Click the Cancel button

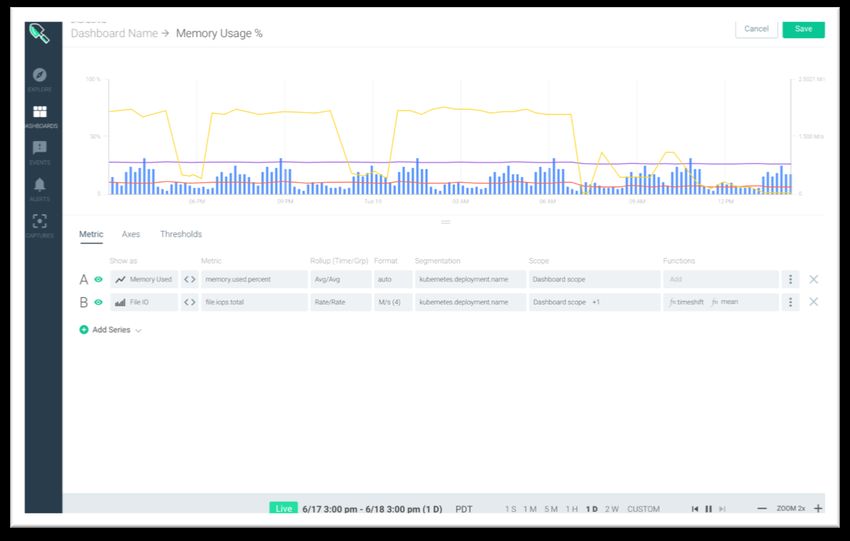(756, 29)
